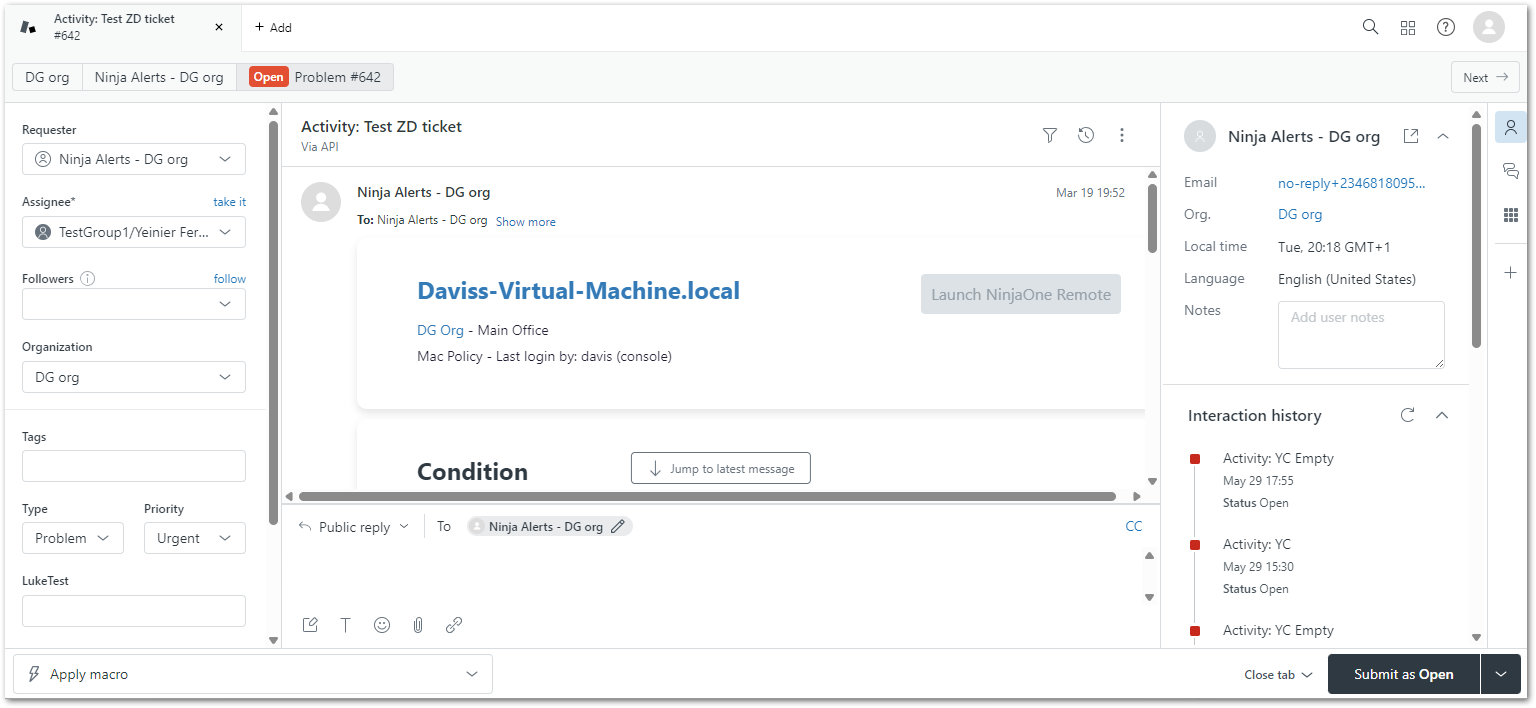Open user profile in new window
Viewport: 1536px width, 708px height.
tap(1410, 136)
